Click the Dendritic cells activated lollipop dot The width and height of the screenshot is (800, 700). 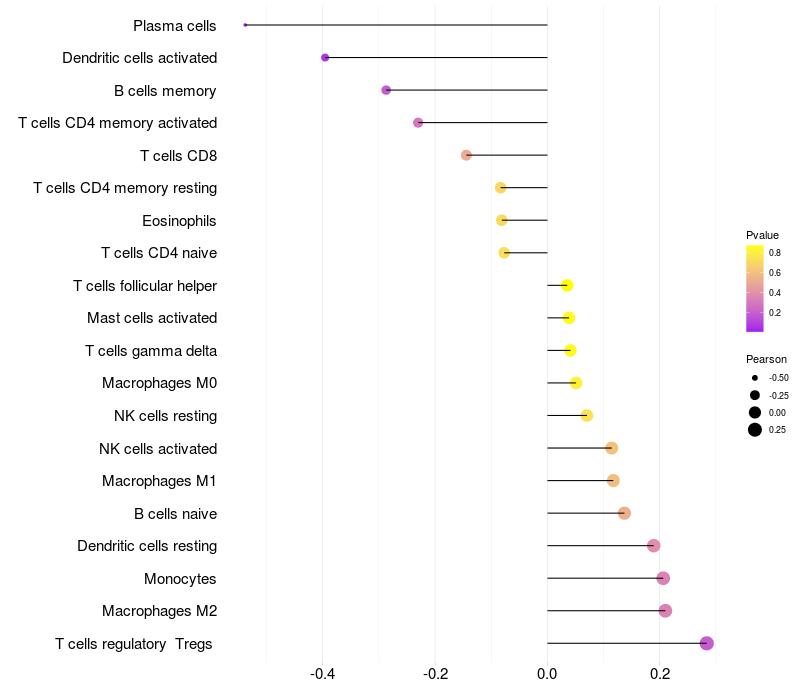click(325, 58)
